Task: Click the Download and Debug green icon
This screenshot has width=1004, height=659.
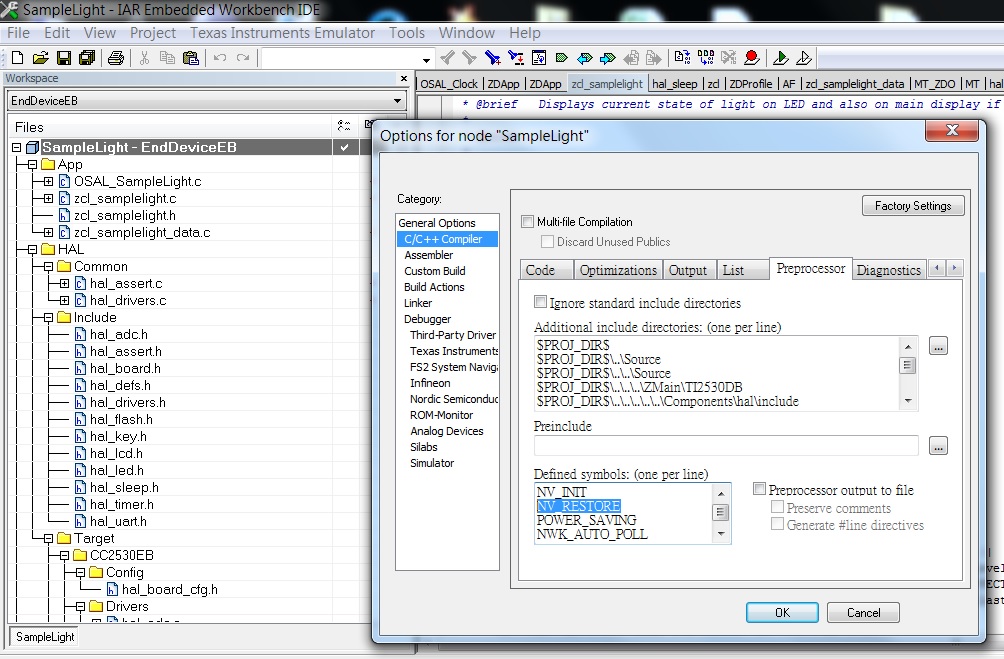Action: click(781, 58)
